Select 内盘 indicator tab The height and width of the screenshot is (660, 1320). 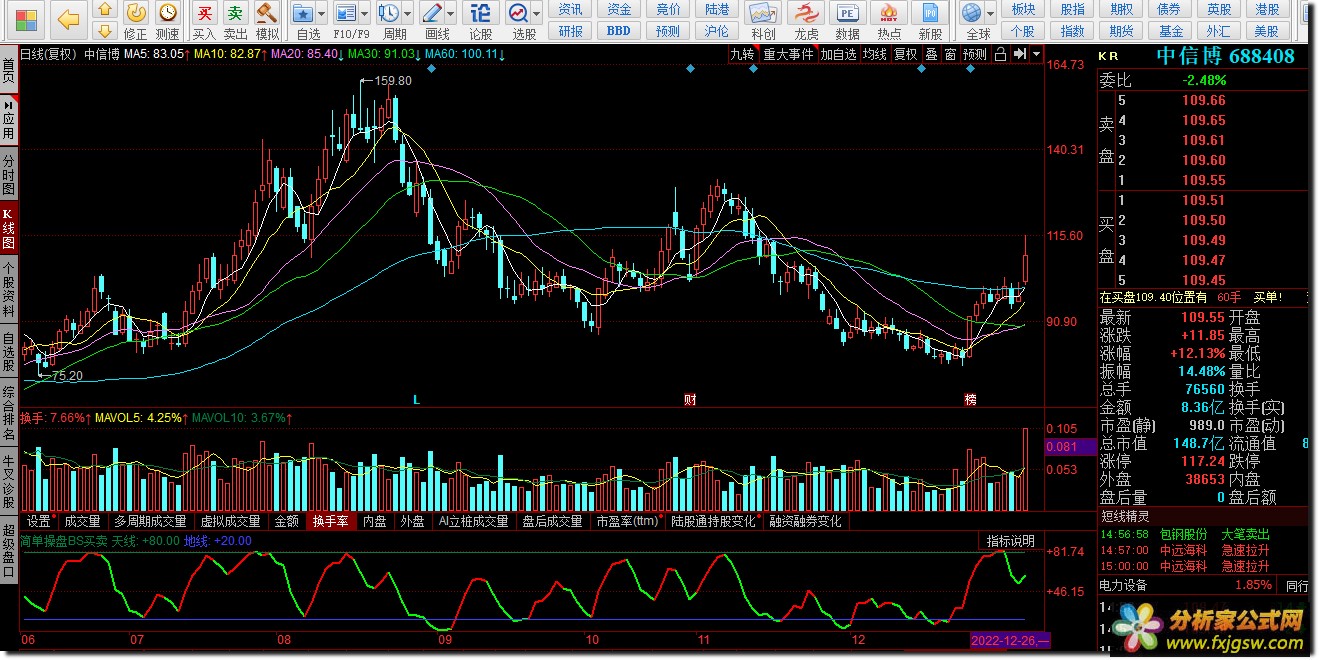pyautogui.click(x=375, y=521)
